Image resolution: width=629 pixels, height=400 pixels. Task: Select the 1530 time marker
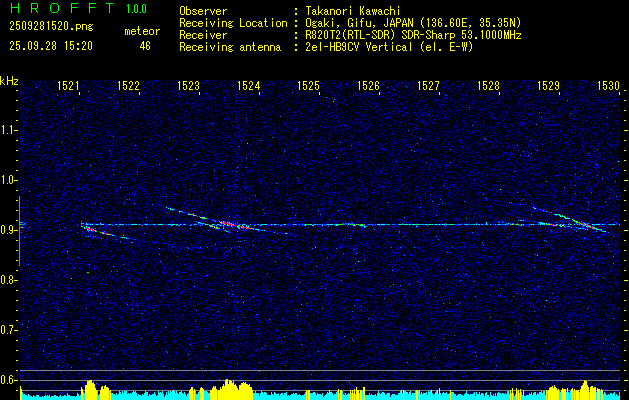608,87
